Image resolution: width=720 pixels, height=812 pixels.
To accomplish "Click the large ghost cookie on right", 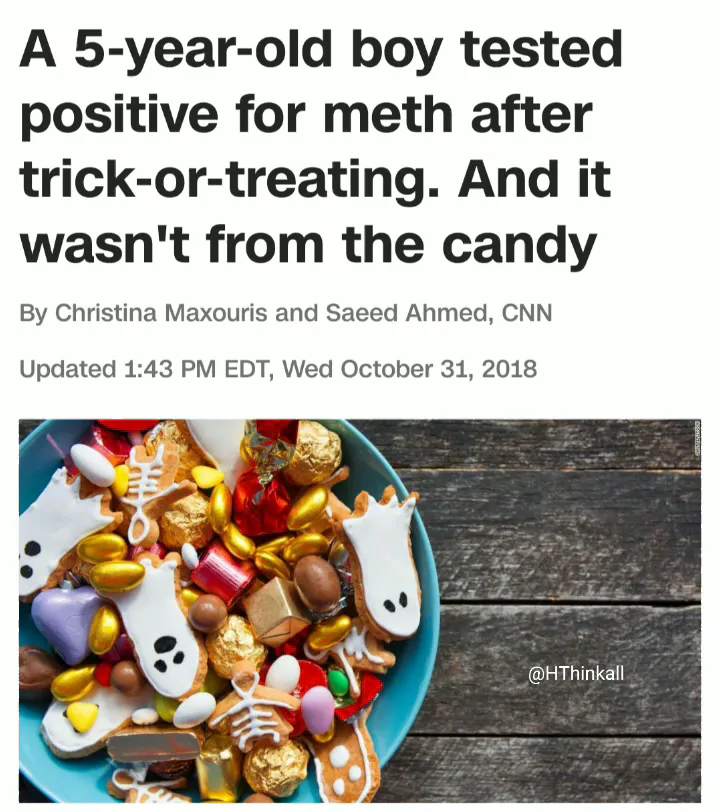I will [383, 564].
